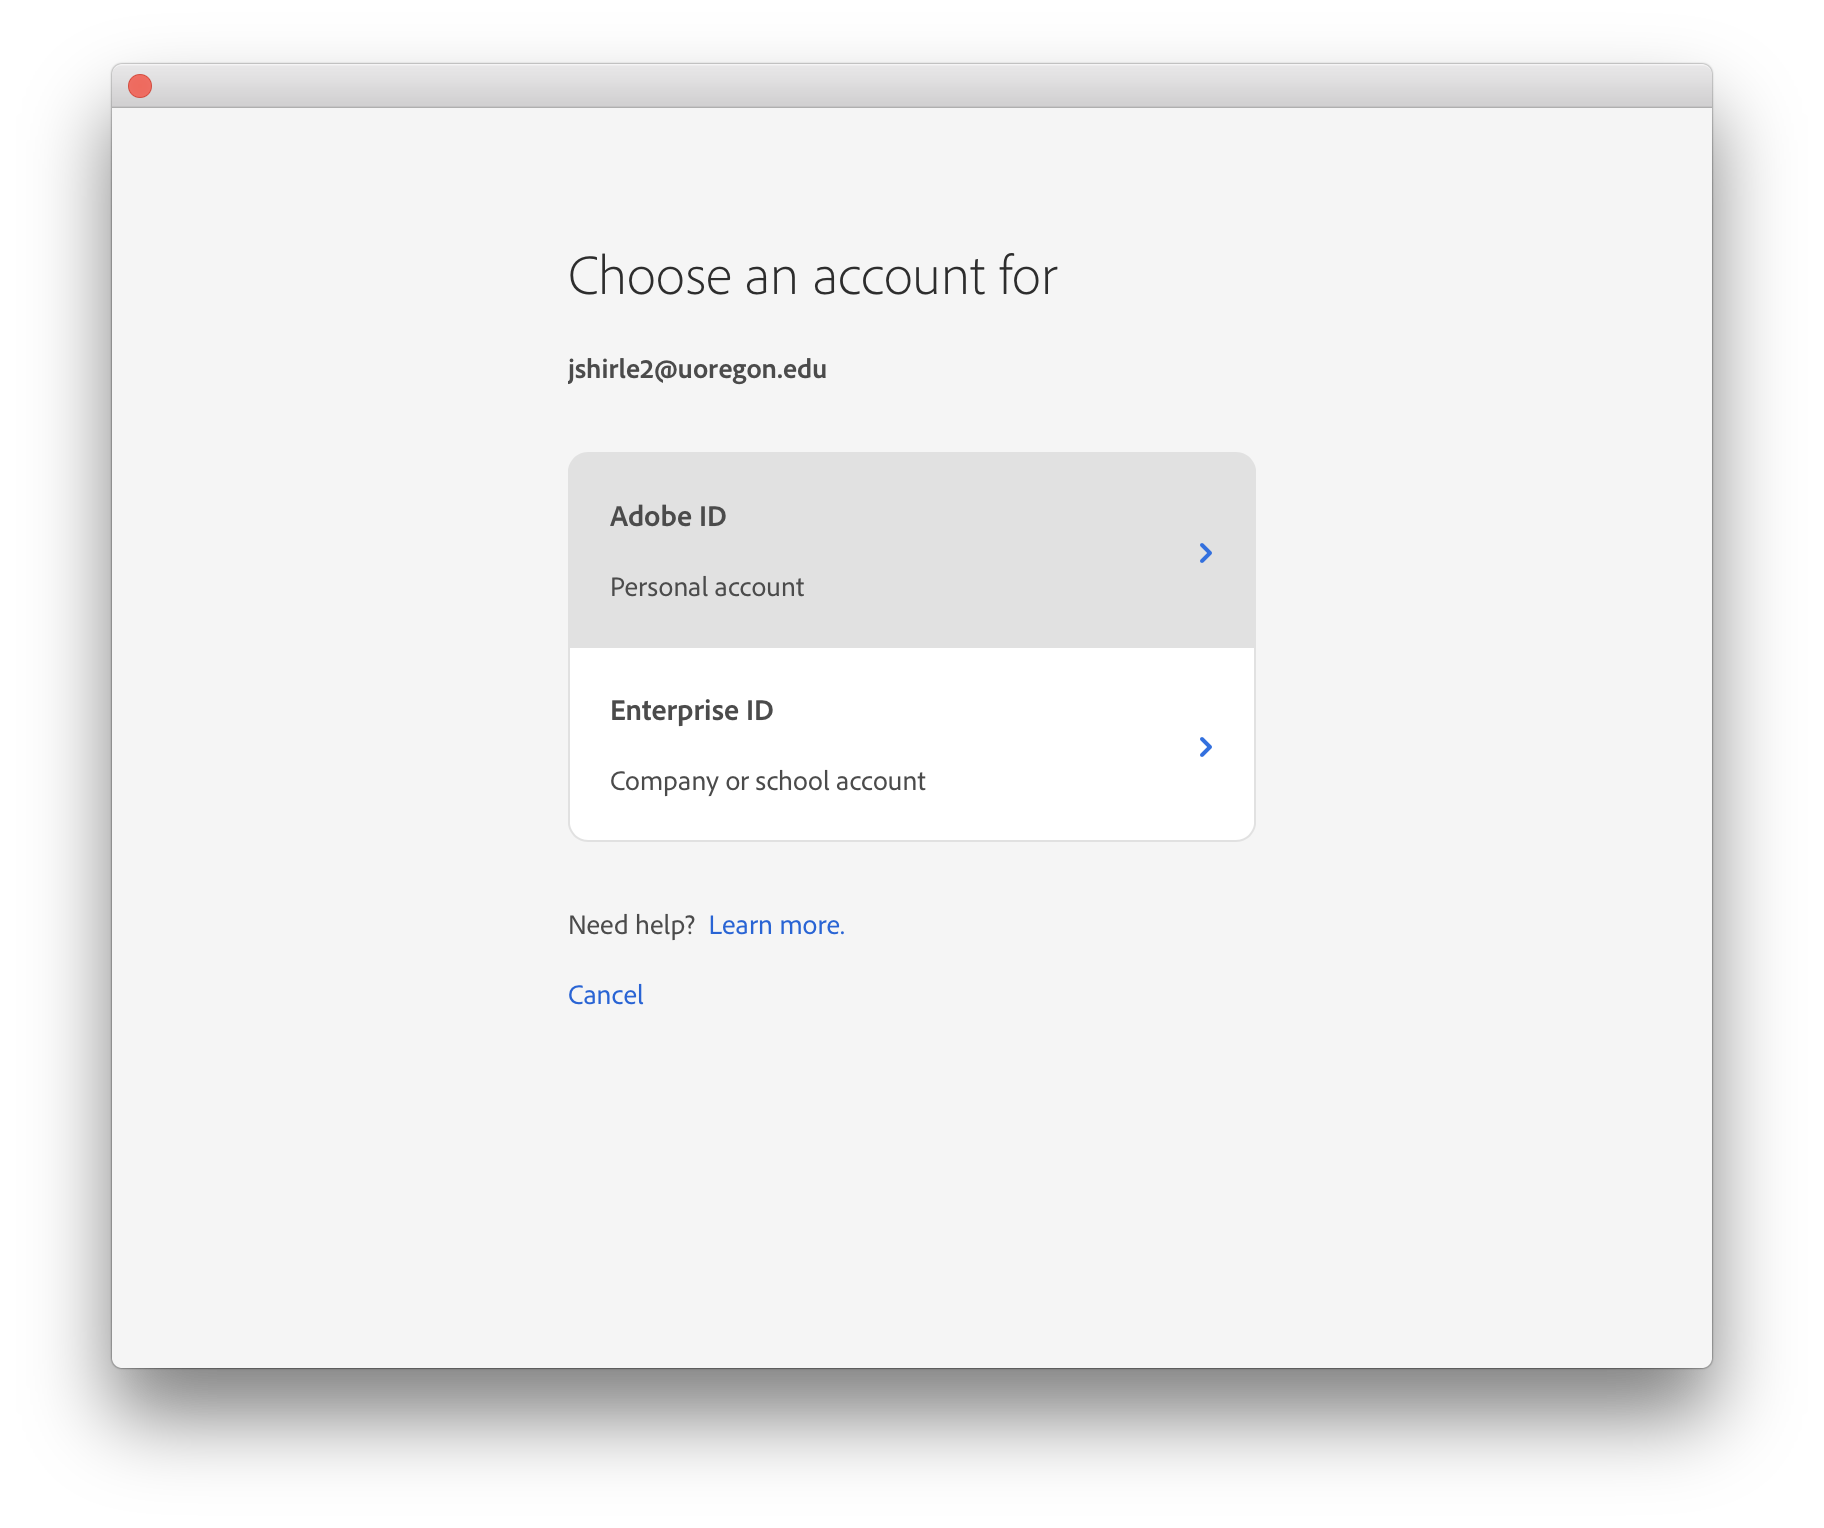
Task: Click the 'Choose an account for' heading
Action: coord(812,276)
